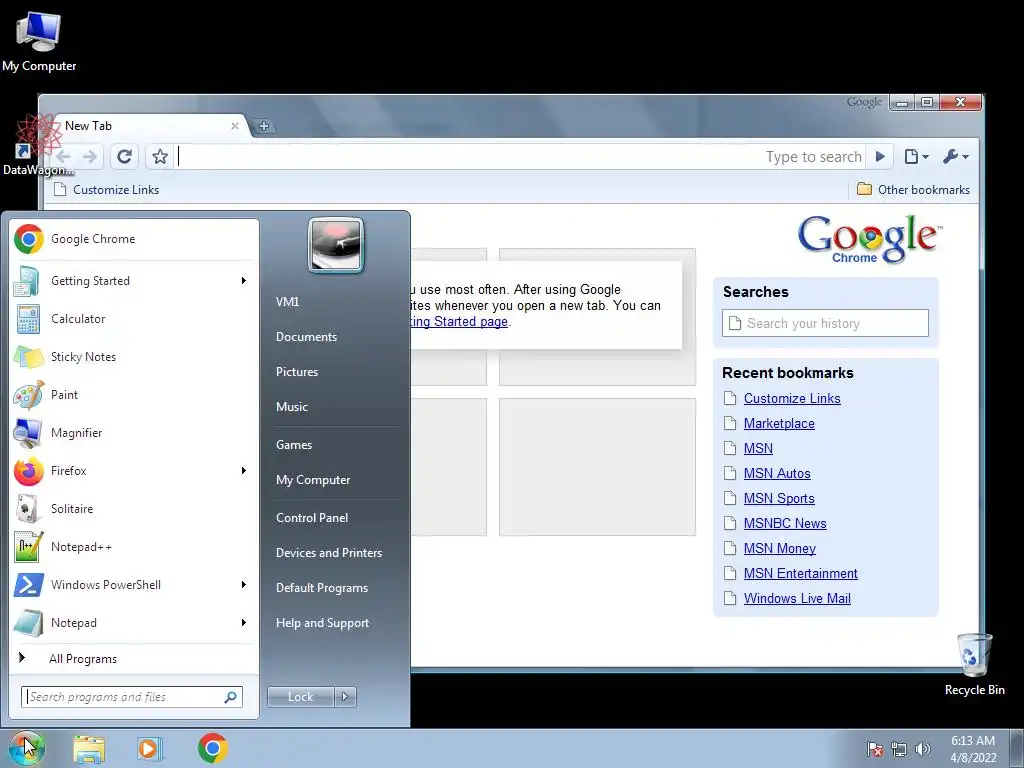Launch Calculator from Start menu
This screenshot has height=768, width=1024.
click(x=134, y=319)
